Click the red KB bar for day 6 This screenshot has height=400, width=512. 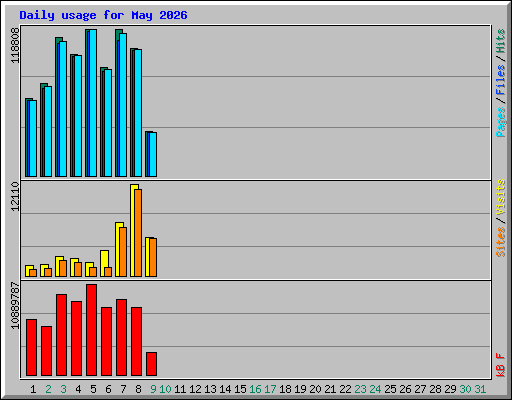coord(106,342)
